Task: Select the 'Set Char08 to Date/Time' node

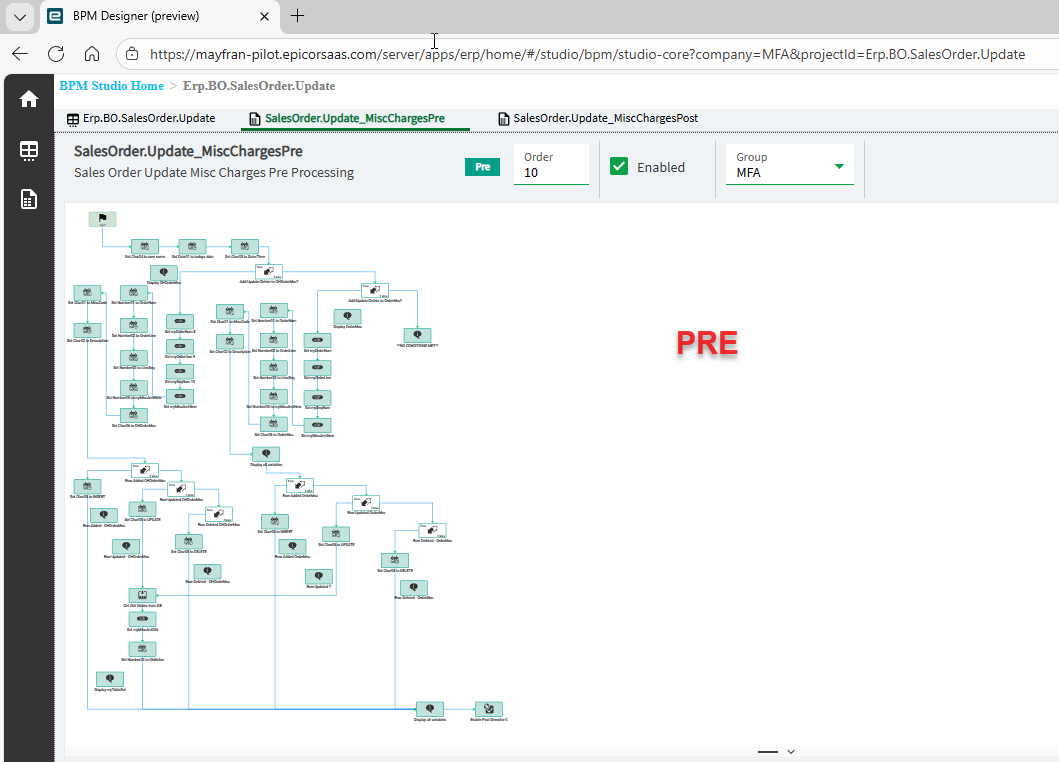Action: pos(244,247)
